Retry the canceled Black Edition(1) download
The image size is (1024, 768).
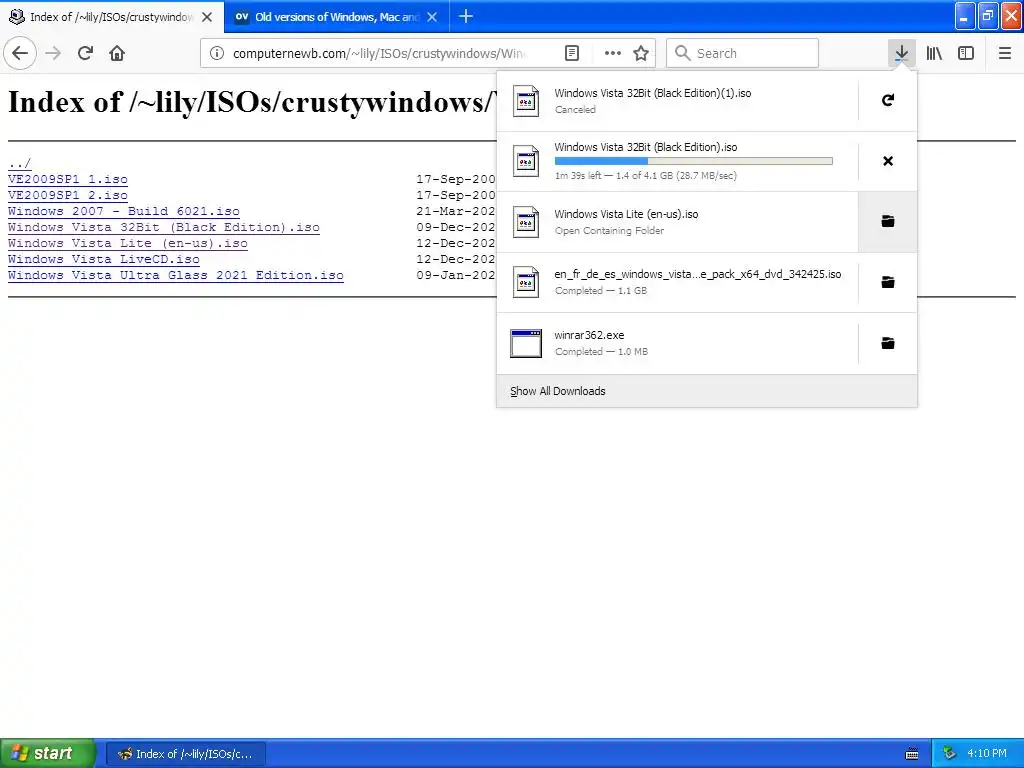click(x=888, y=100)
